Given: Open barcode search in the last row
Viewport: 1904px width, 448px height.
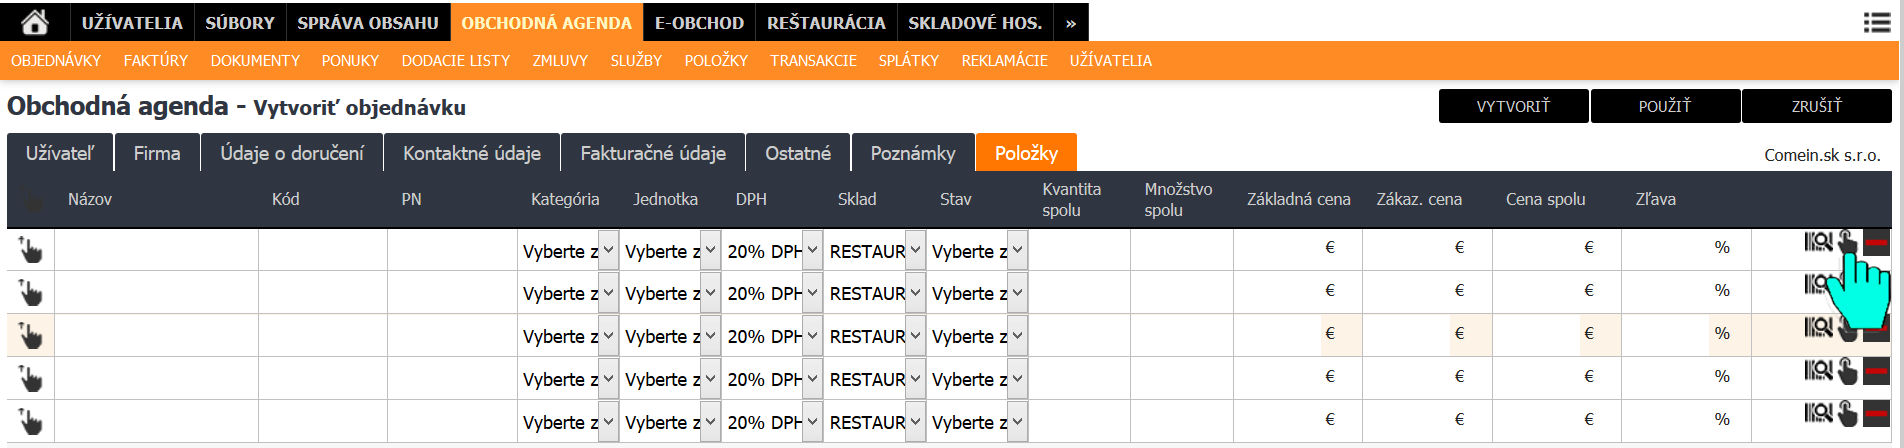Looking at the screenshot, I should point(1818,413).
